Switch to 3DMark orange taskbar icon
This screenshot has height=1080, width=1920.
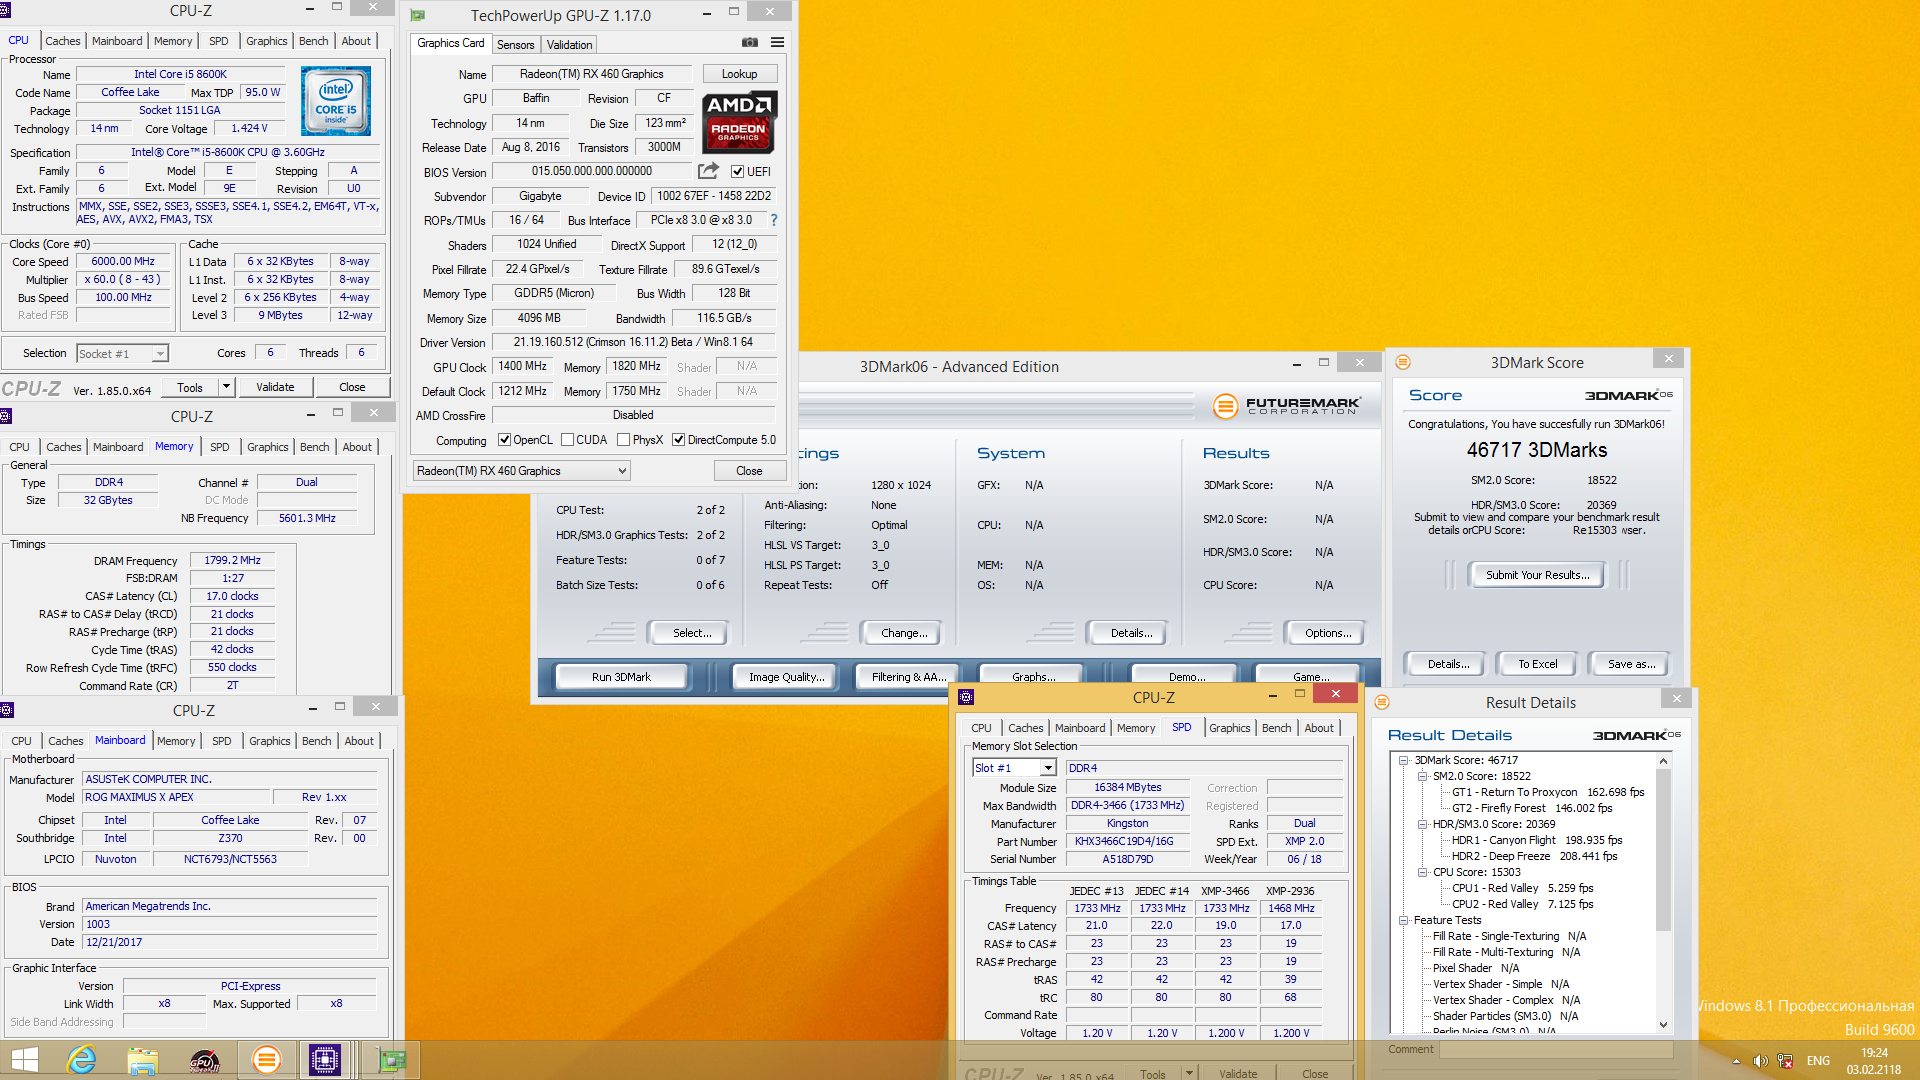(x=266, y=1060)
